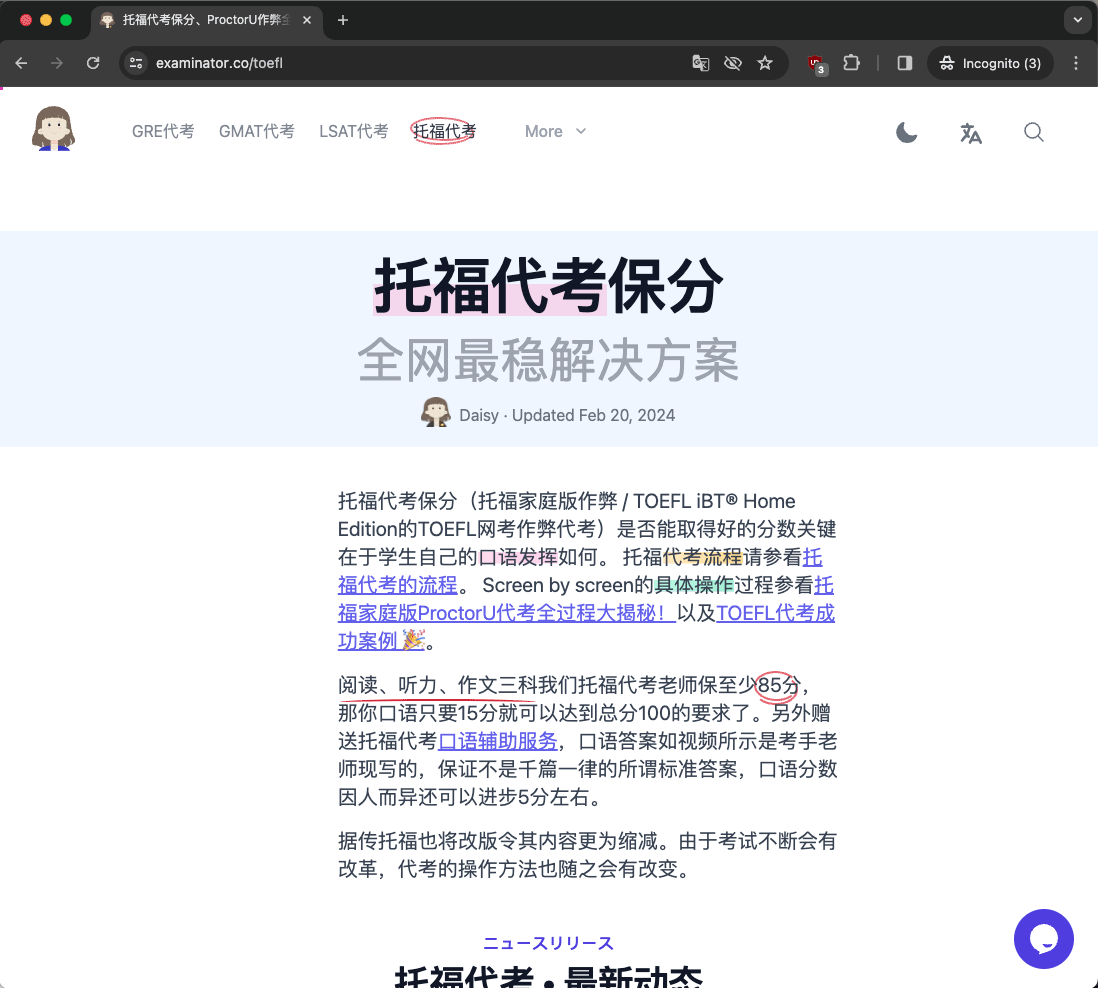Click Daisy author avatar under the title
Viewport: 1098px width, 988px height.
[x=436, y=412]
